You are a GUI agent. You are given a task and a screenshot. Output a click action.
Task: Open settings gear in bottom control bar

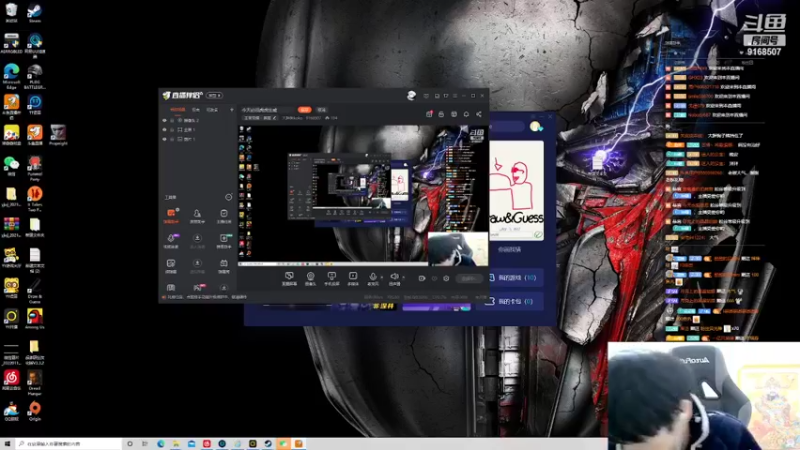point(446,279)
